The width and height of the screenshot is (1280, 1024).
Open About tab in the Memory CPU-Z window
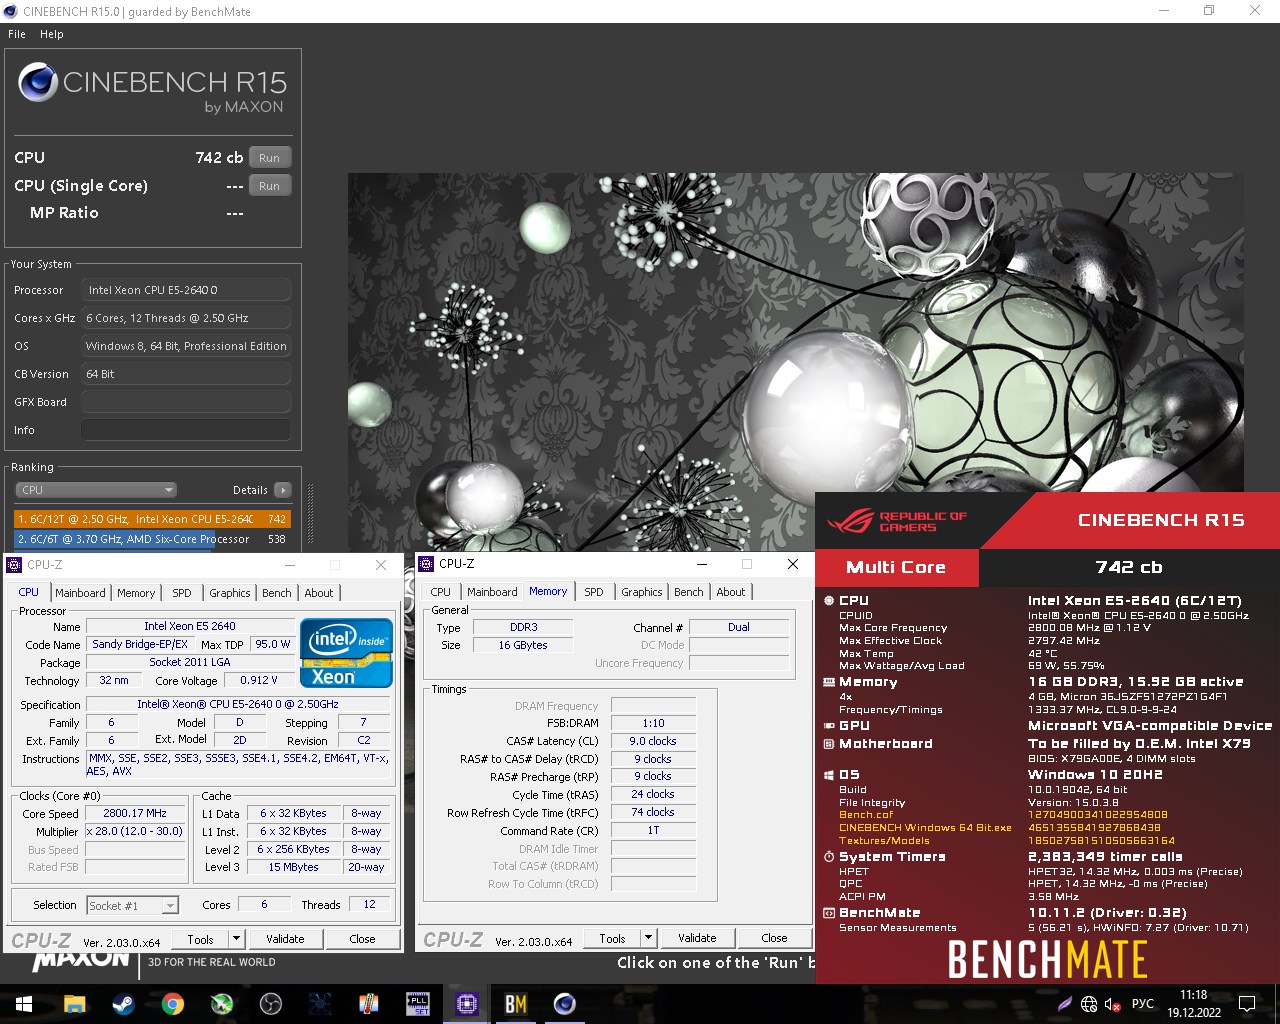pos(731,592)
